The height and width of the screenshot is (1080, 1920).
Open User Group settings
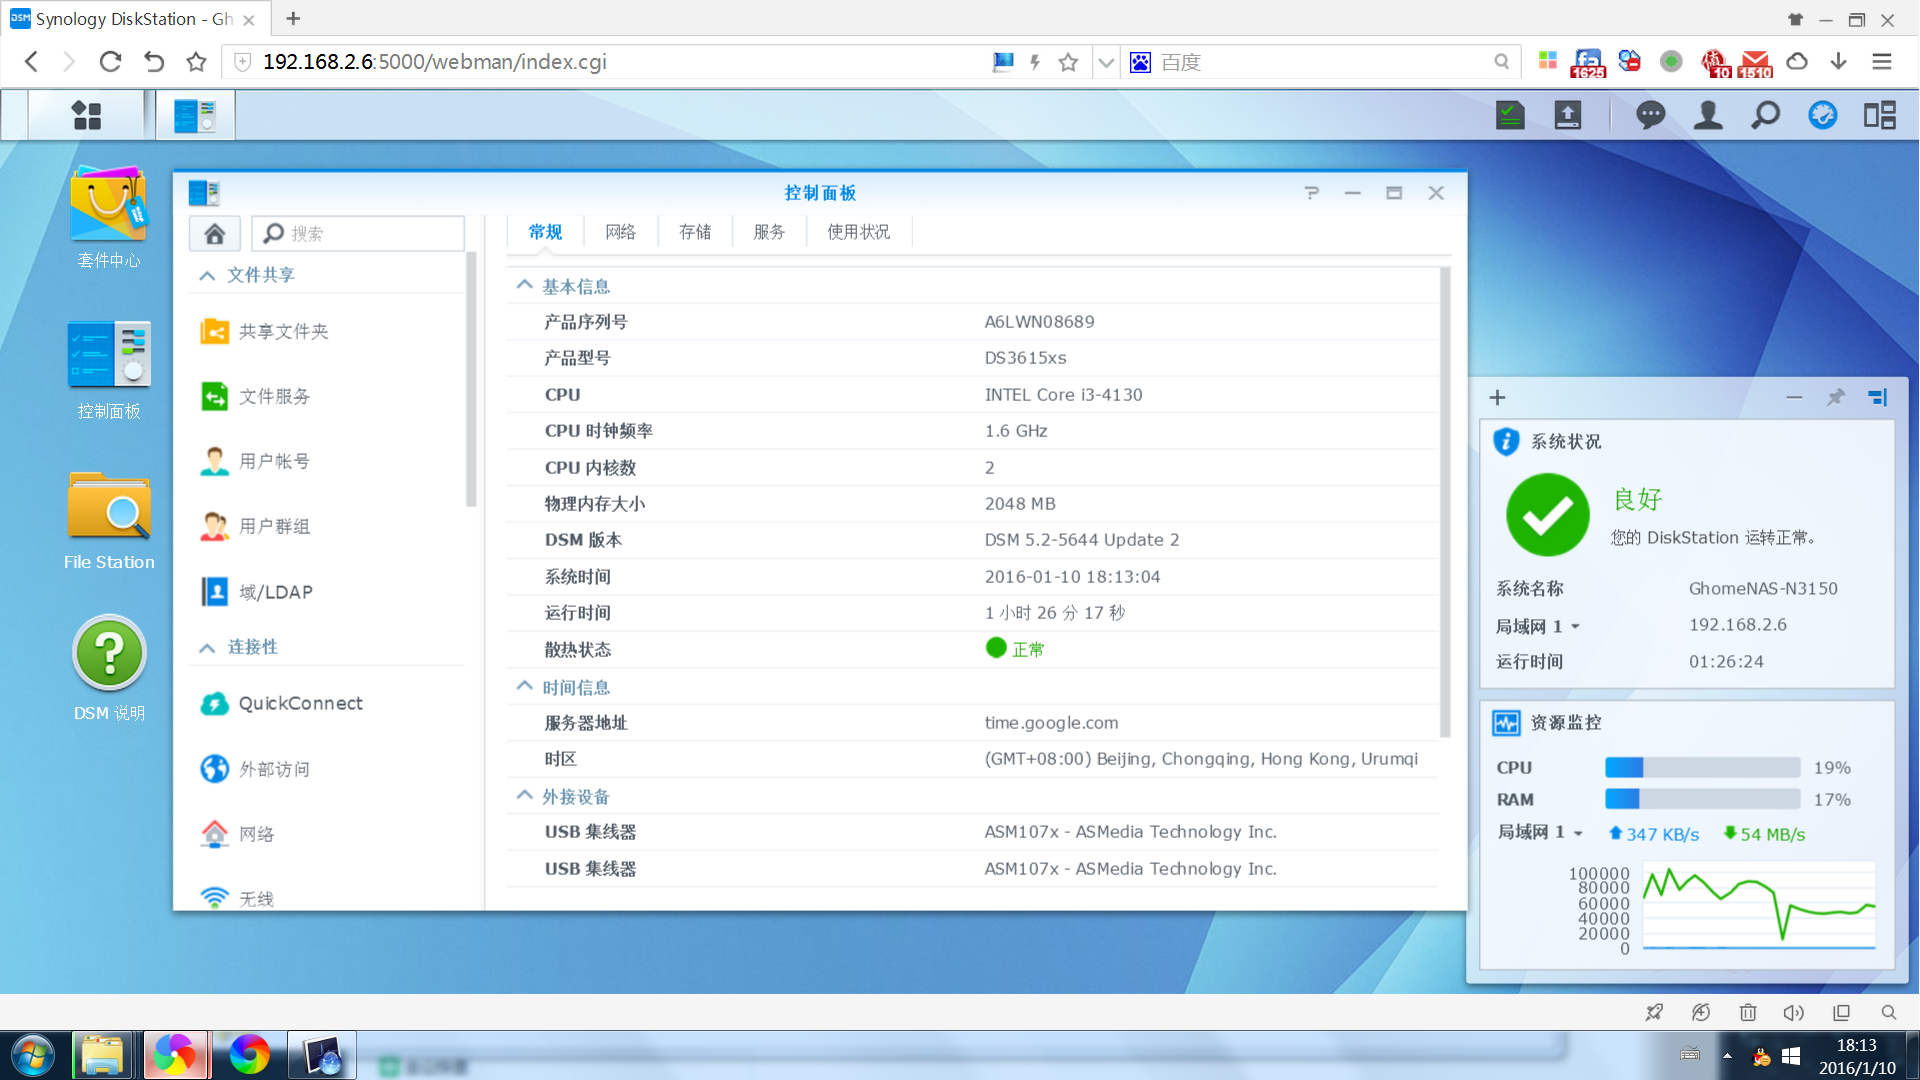[256, 526]
